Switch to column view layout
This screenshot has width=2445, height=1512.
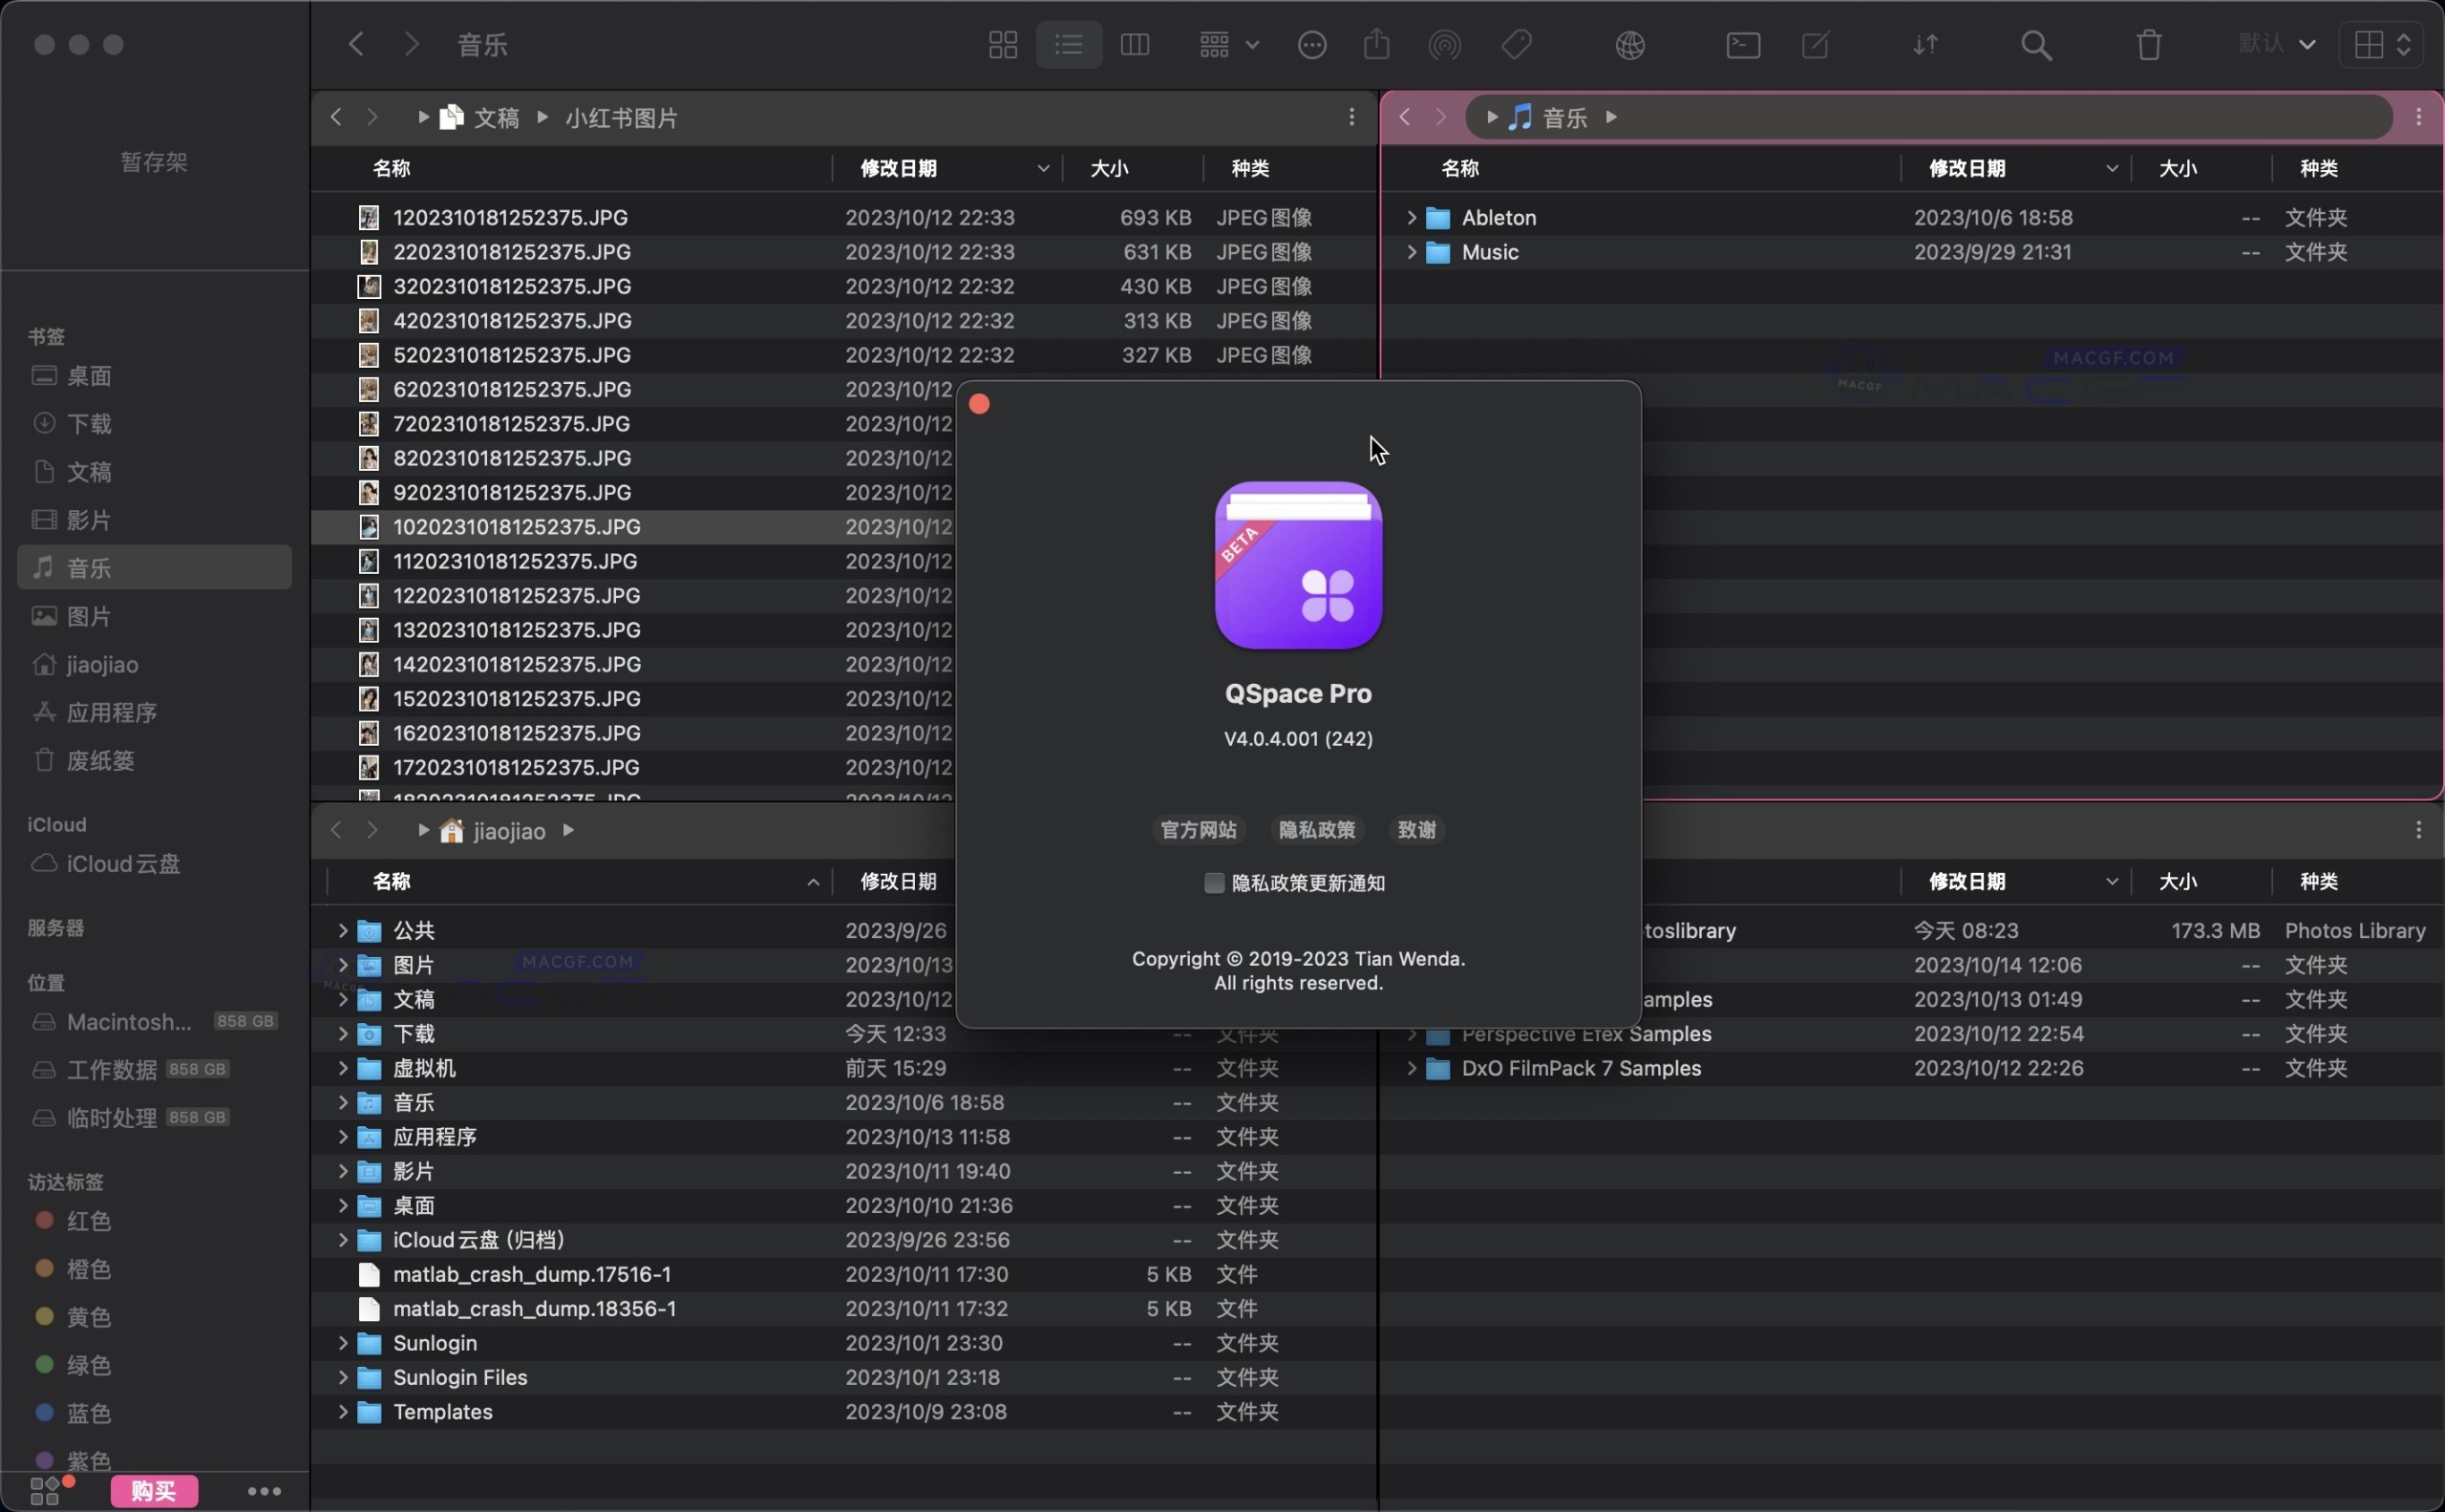1136,44
